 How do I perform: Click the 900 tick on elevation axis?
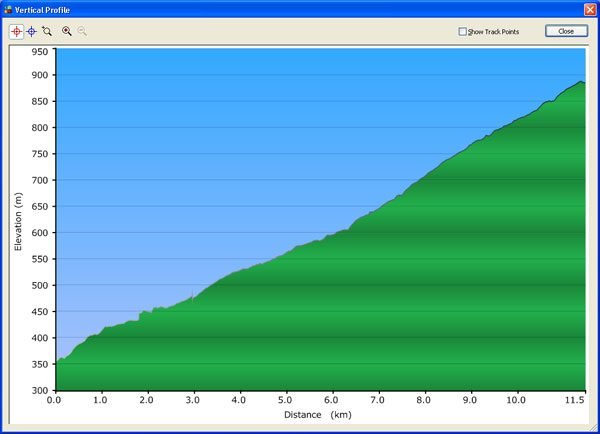pos(40,75)
